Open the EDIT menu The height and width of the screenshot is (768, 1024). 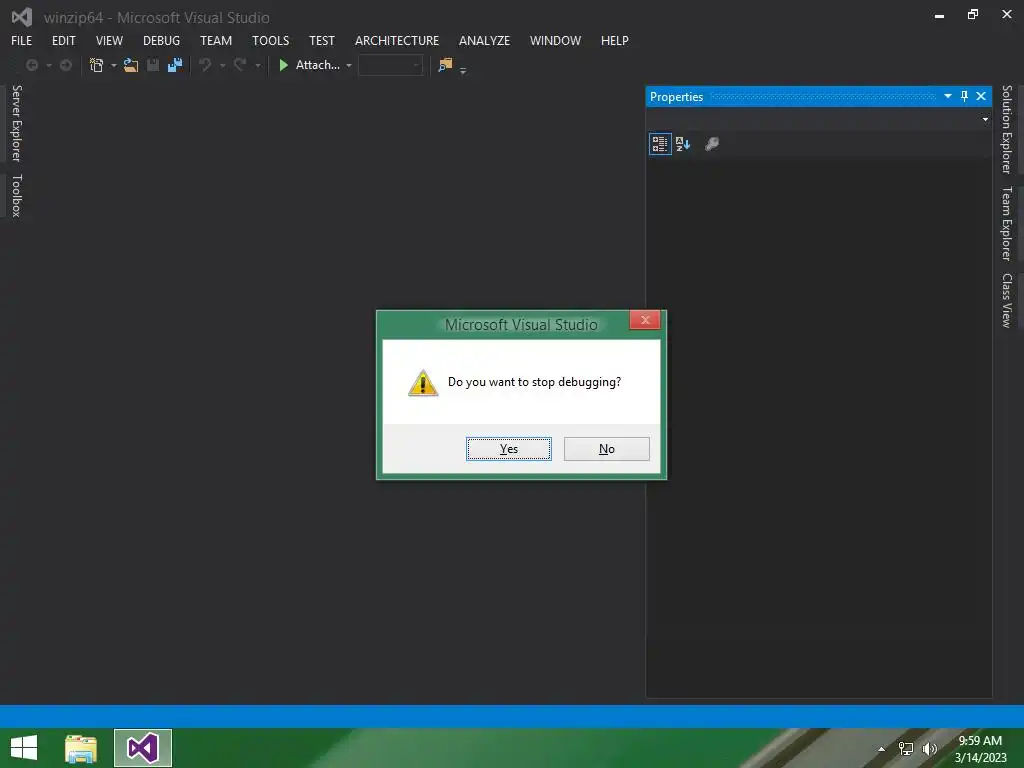tap(64, 40)
